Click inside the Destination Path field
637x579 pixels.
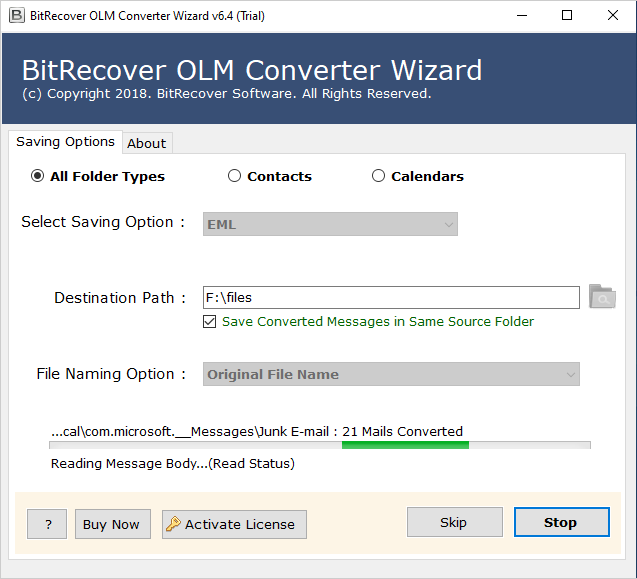pyautogui.click(x=391, y=297)
